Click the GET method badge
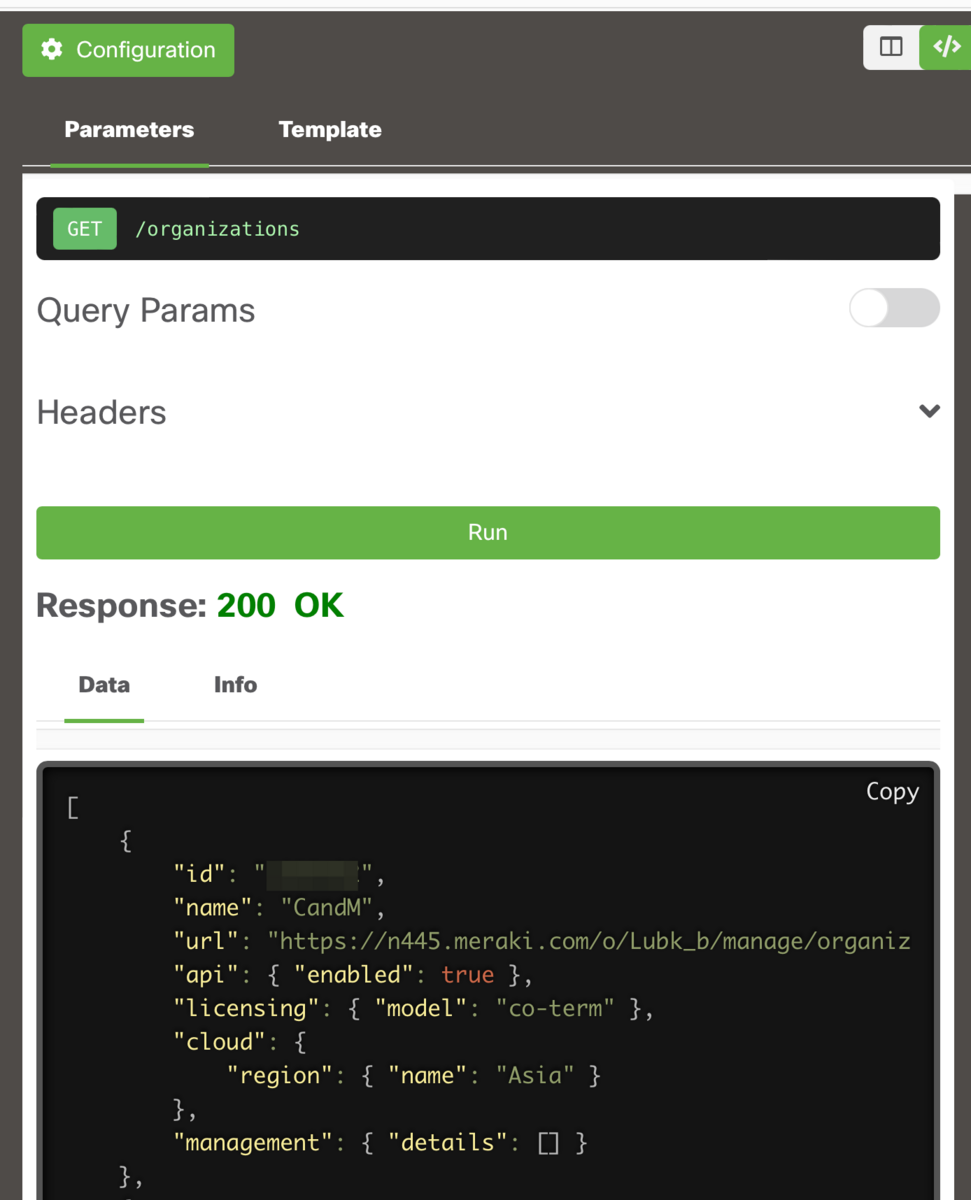 point(84,228)
